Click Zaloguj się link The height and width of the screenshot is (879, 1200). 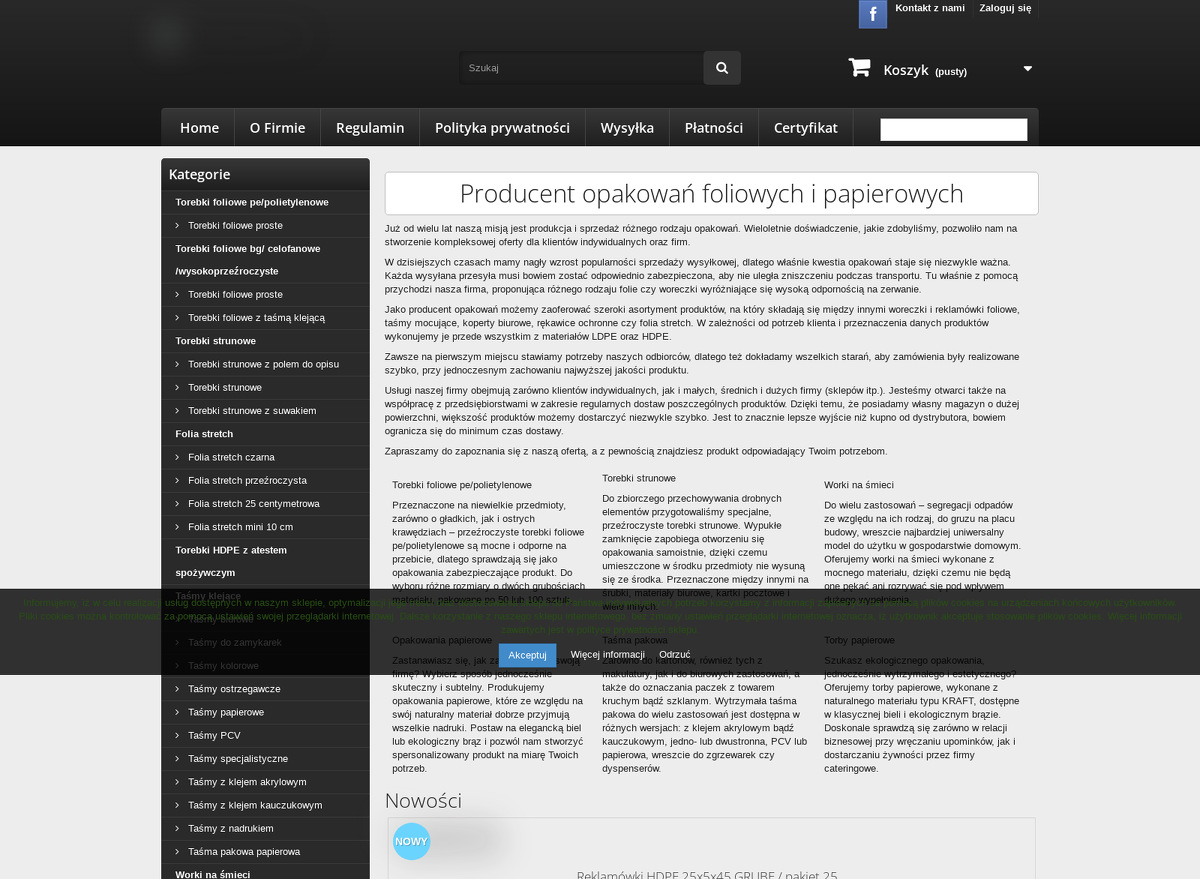(1005, 8)
